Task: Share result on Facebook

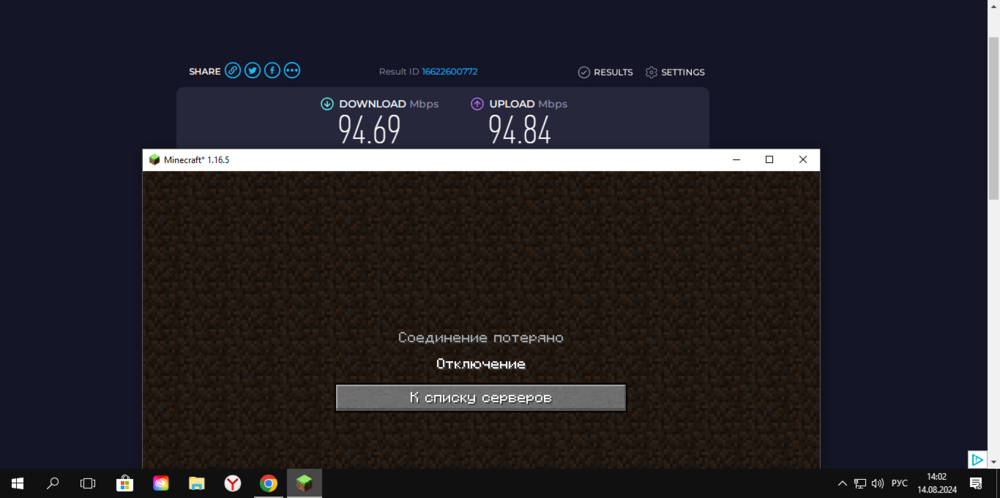Action: [272, 71]
